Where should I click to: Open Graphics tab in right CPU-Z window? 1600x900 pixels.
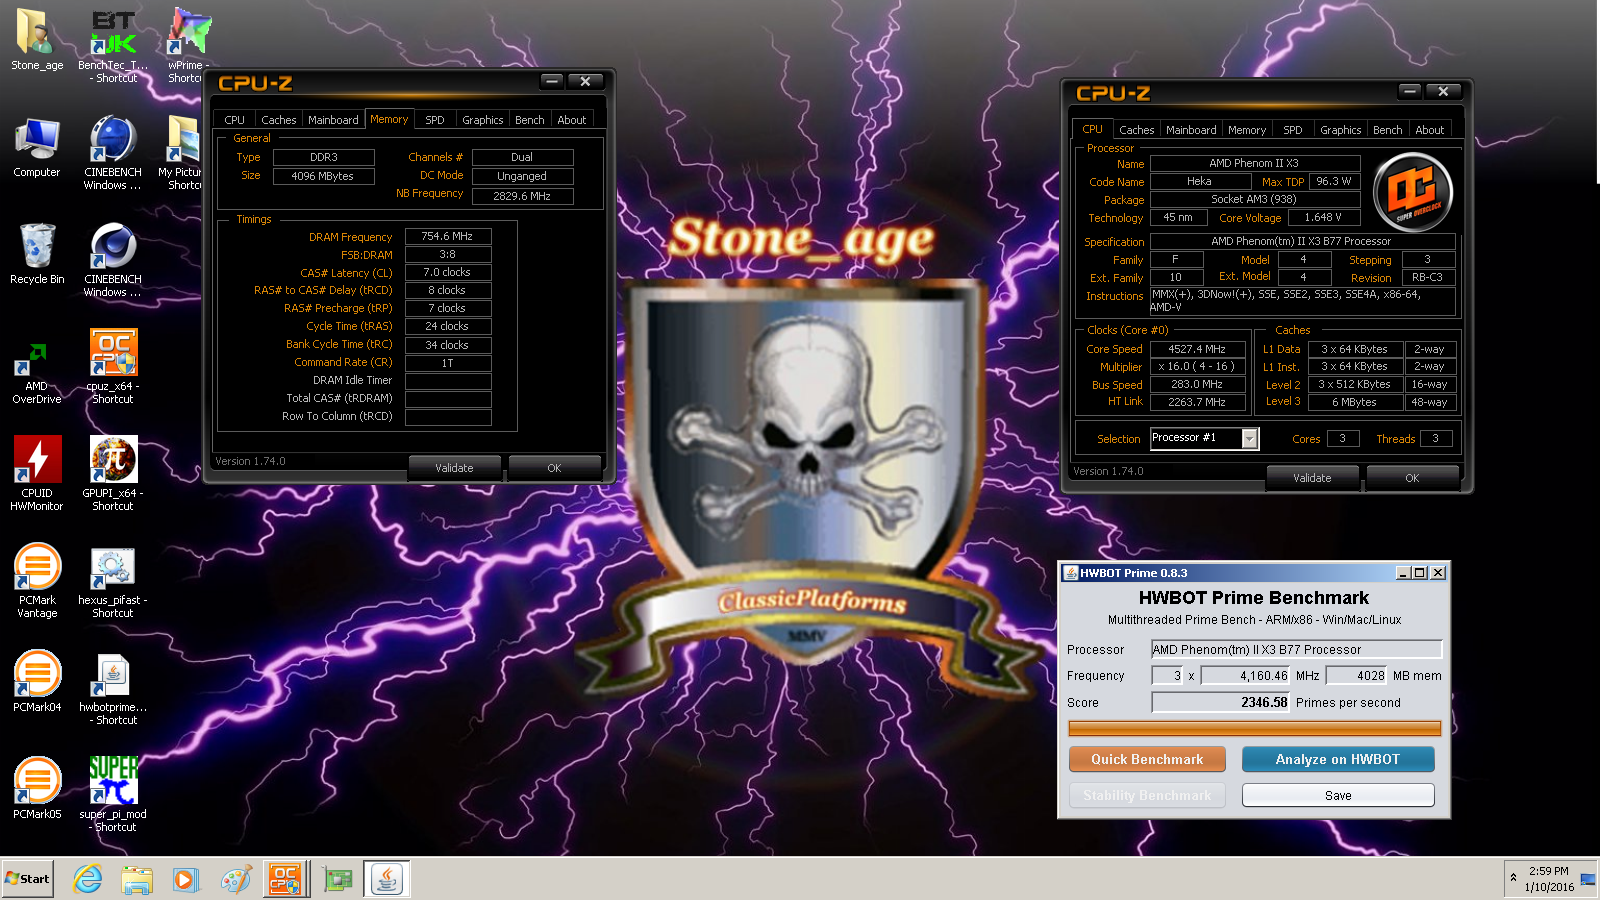point(1341,130)
